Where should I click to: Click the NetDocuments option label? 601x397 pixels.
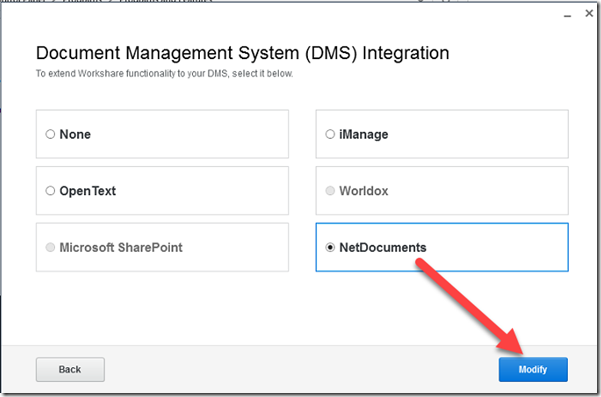(383, 248)
